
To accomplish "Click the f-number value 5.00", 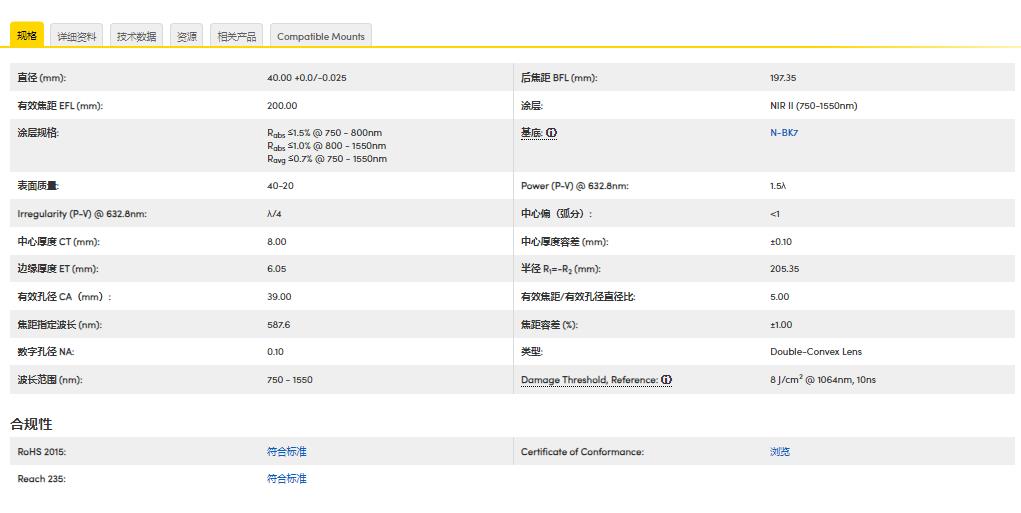I will coord(779,296).
